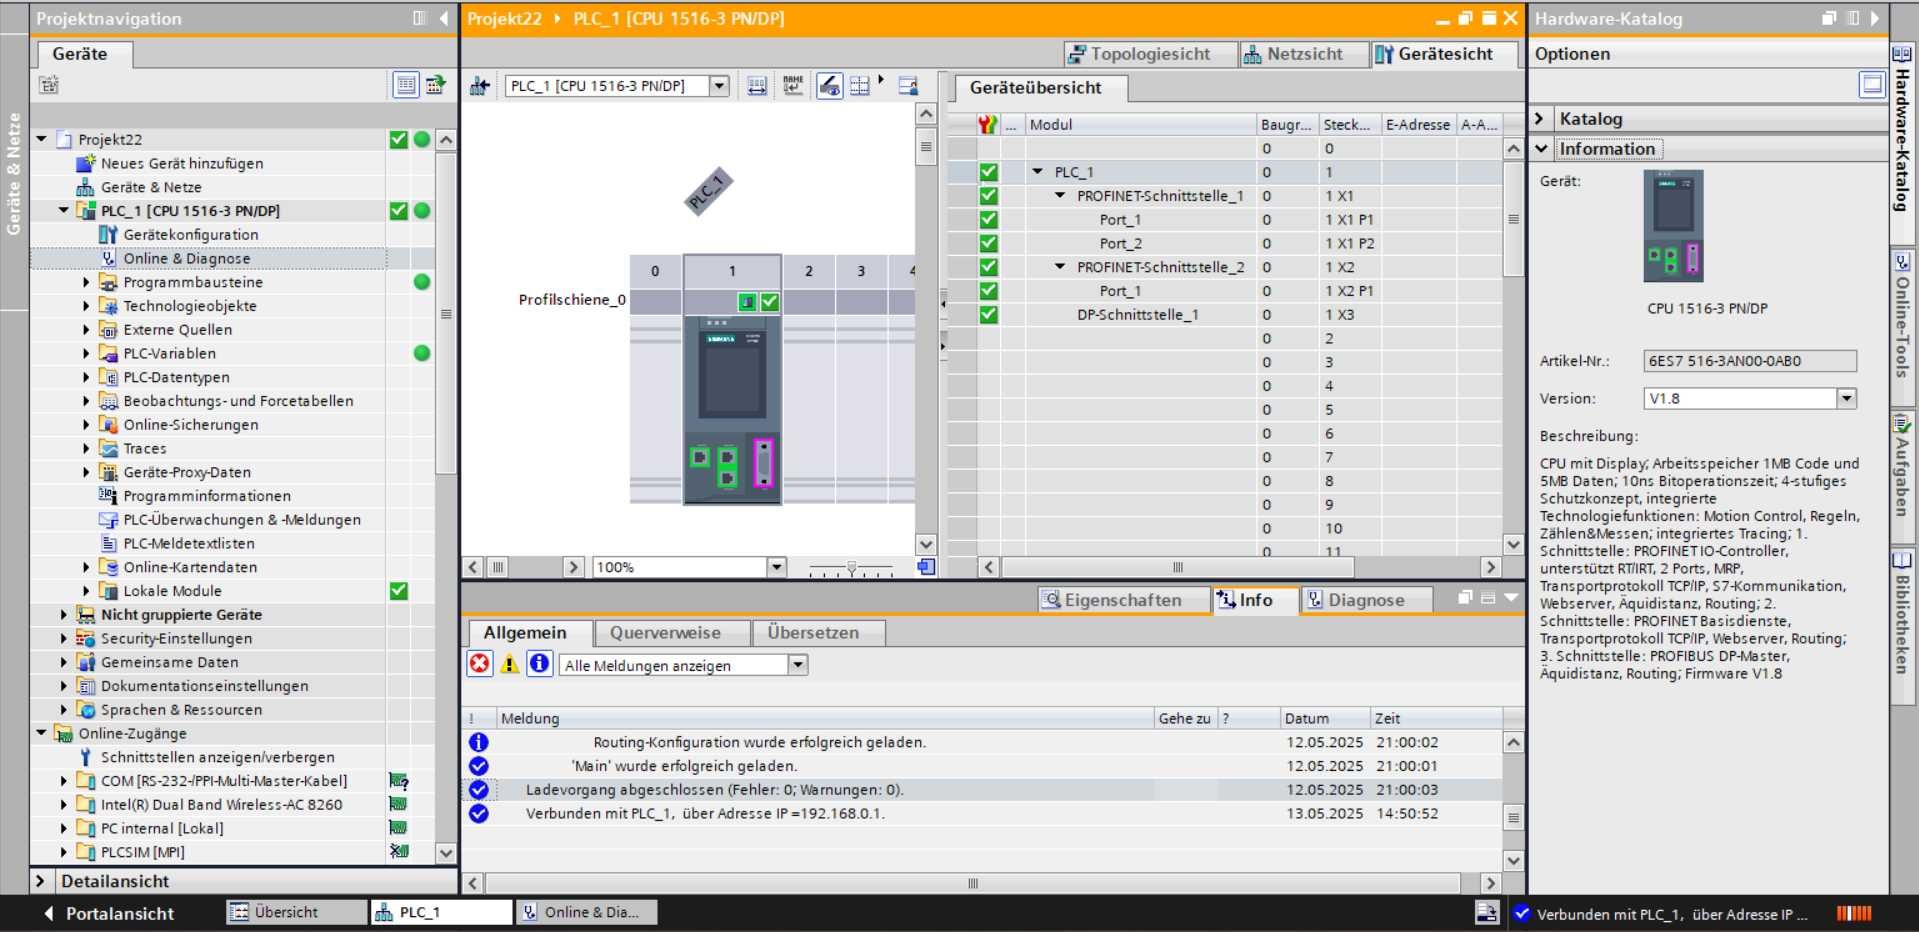This screenshot has width=1919, height=932.
Task: Collapse the Information section
Action: [x=1541, y=149]
